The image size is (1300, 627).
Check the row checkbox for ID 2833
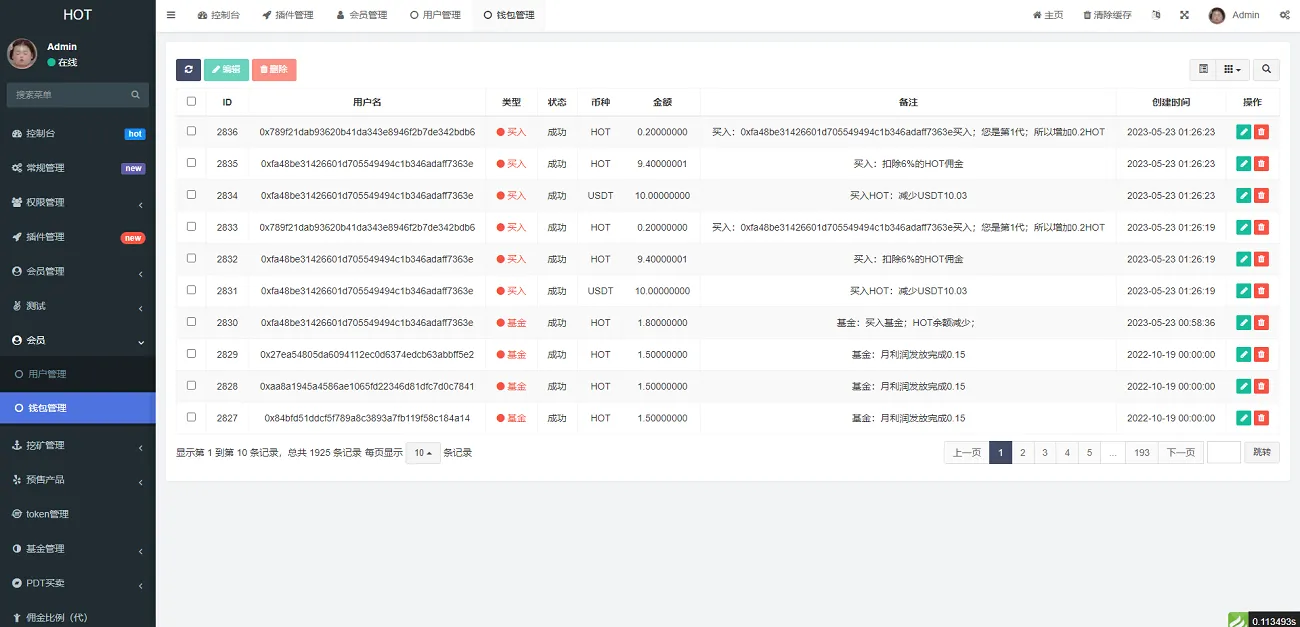[x=191, y=227]
